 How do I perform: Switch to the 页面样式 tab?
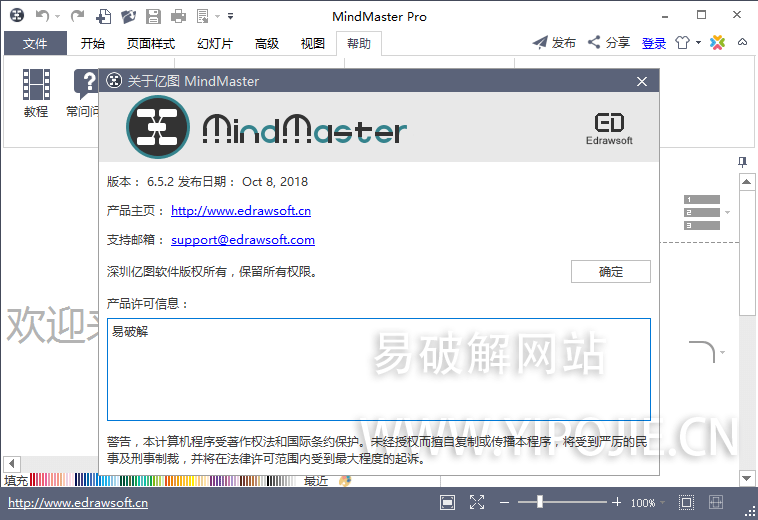point(151,43)
